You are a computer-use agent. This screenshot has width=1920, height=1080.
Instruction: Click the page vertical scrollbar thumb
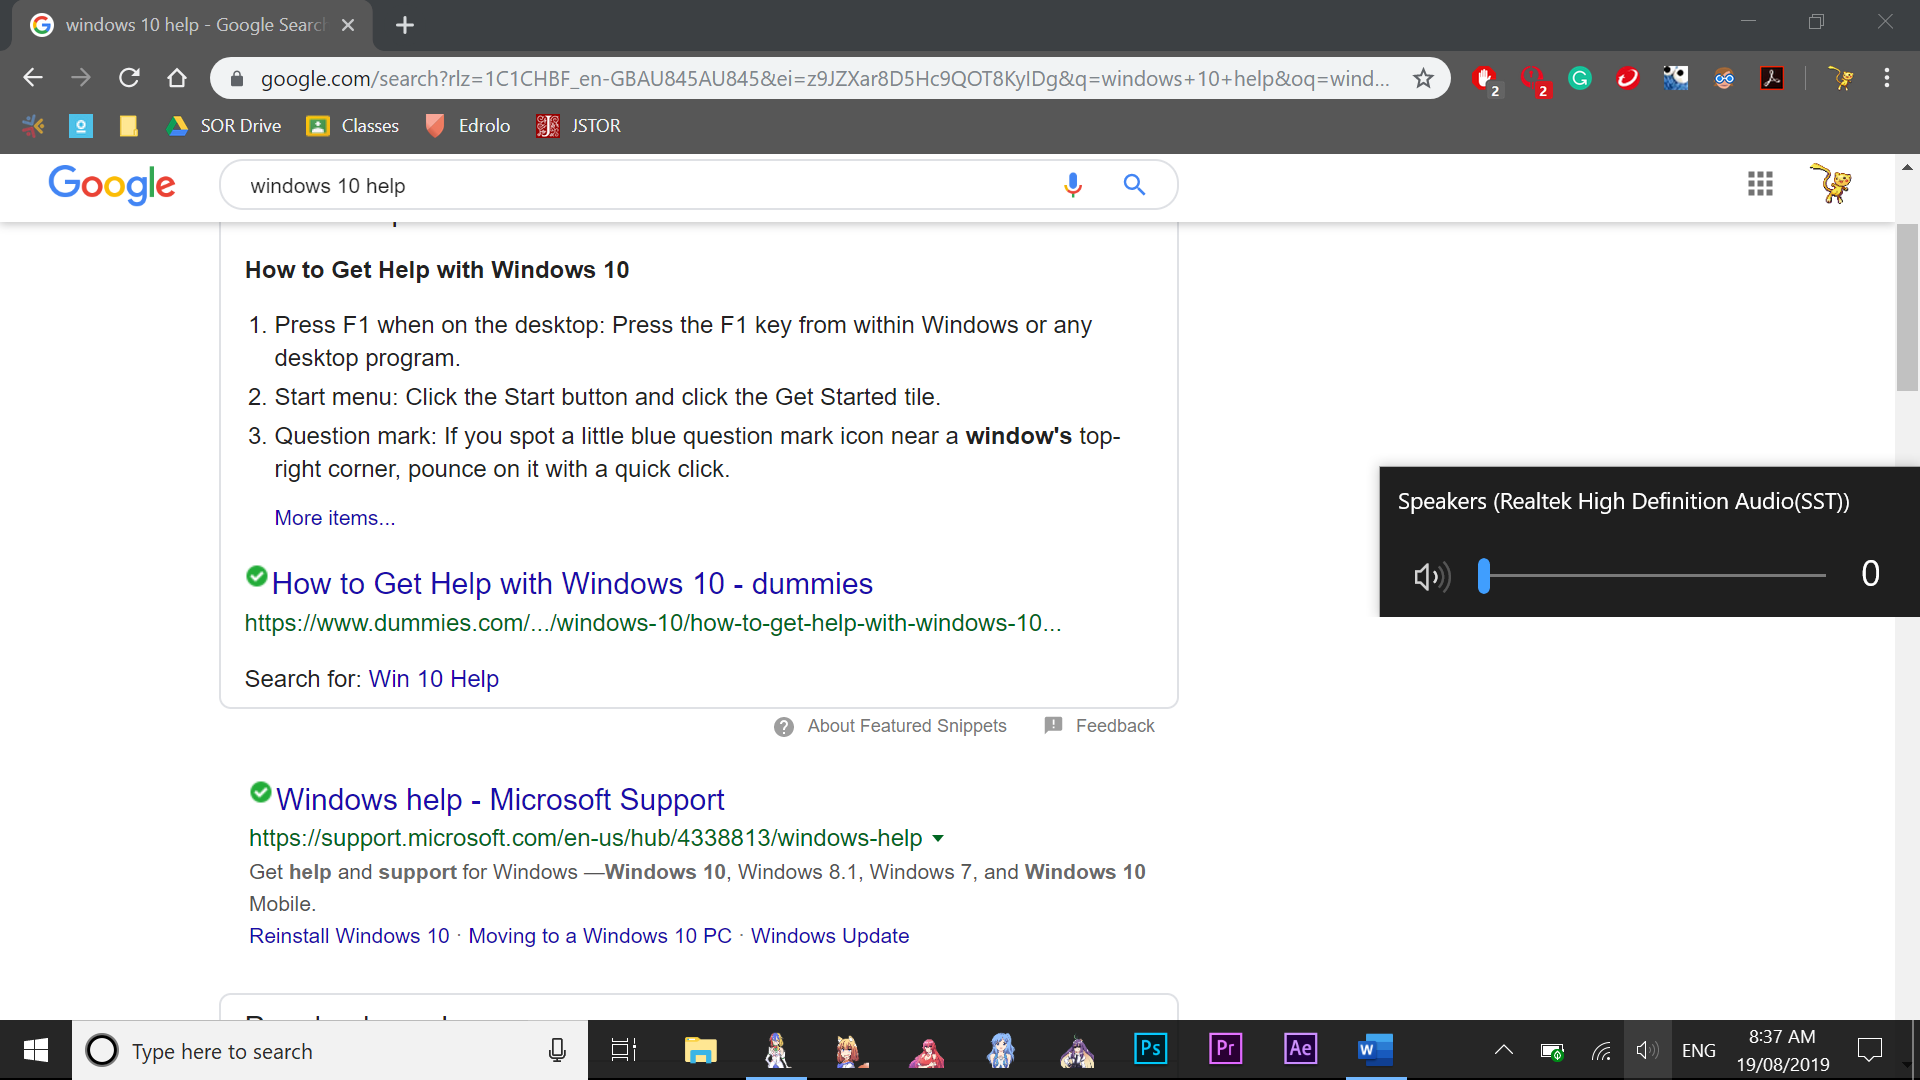[1907, 307]
